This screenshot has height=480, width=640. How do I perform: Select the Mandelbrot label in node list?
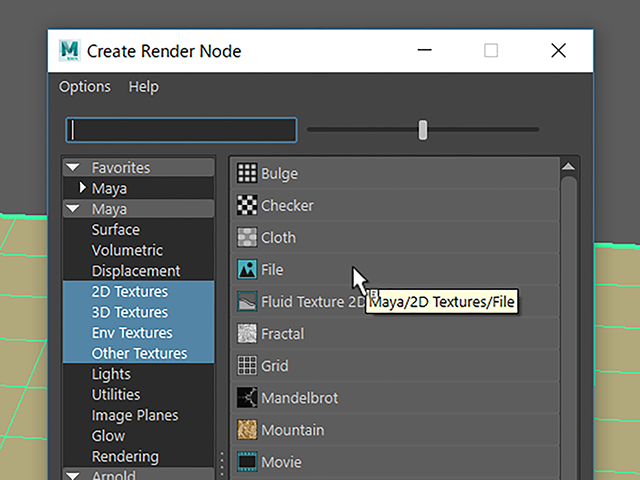pos(299,398)
